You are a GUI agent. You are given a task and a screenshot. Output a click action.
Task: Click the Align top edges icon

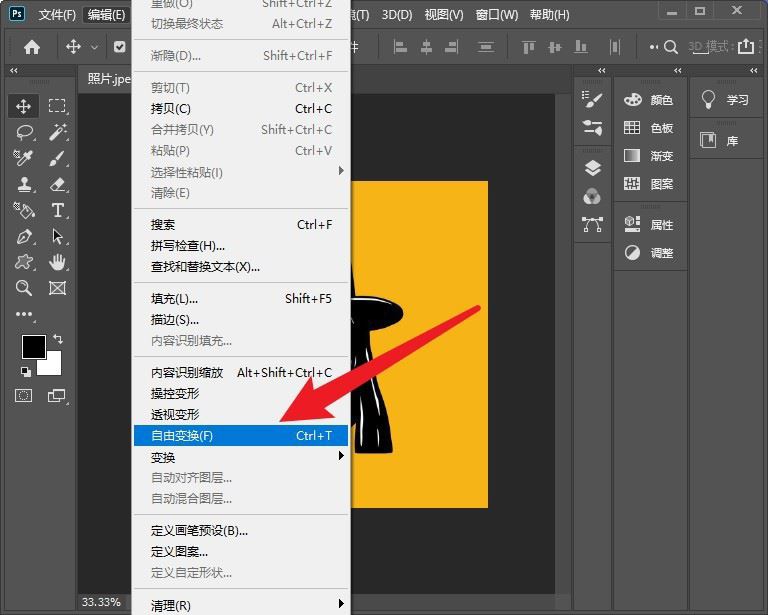click(x=528, y=47)
